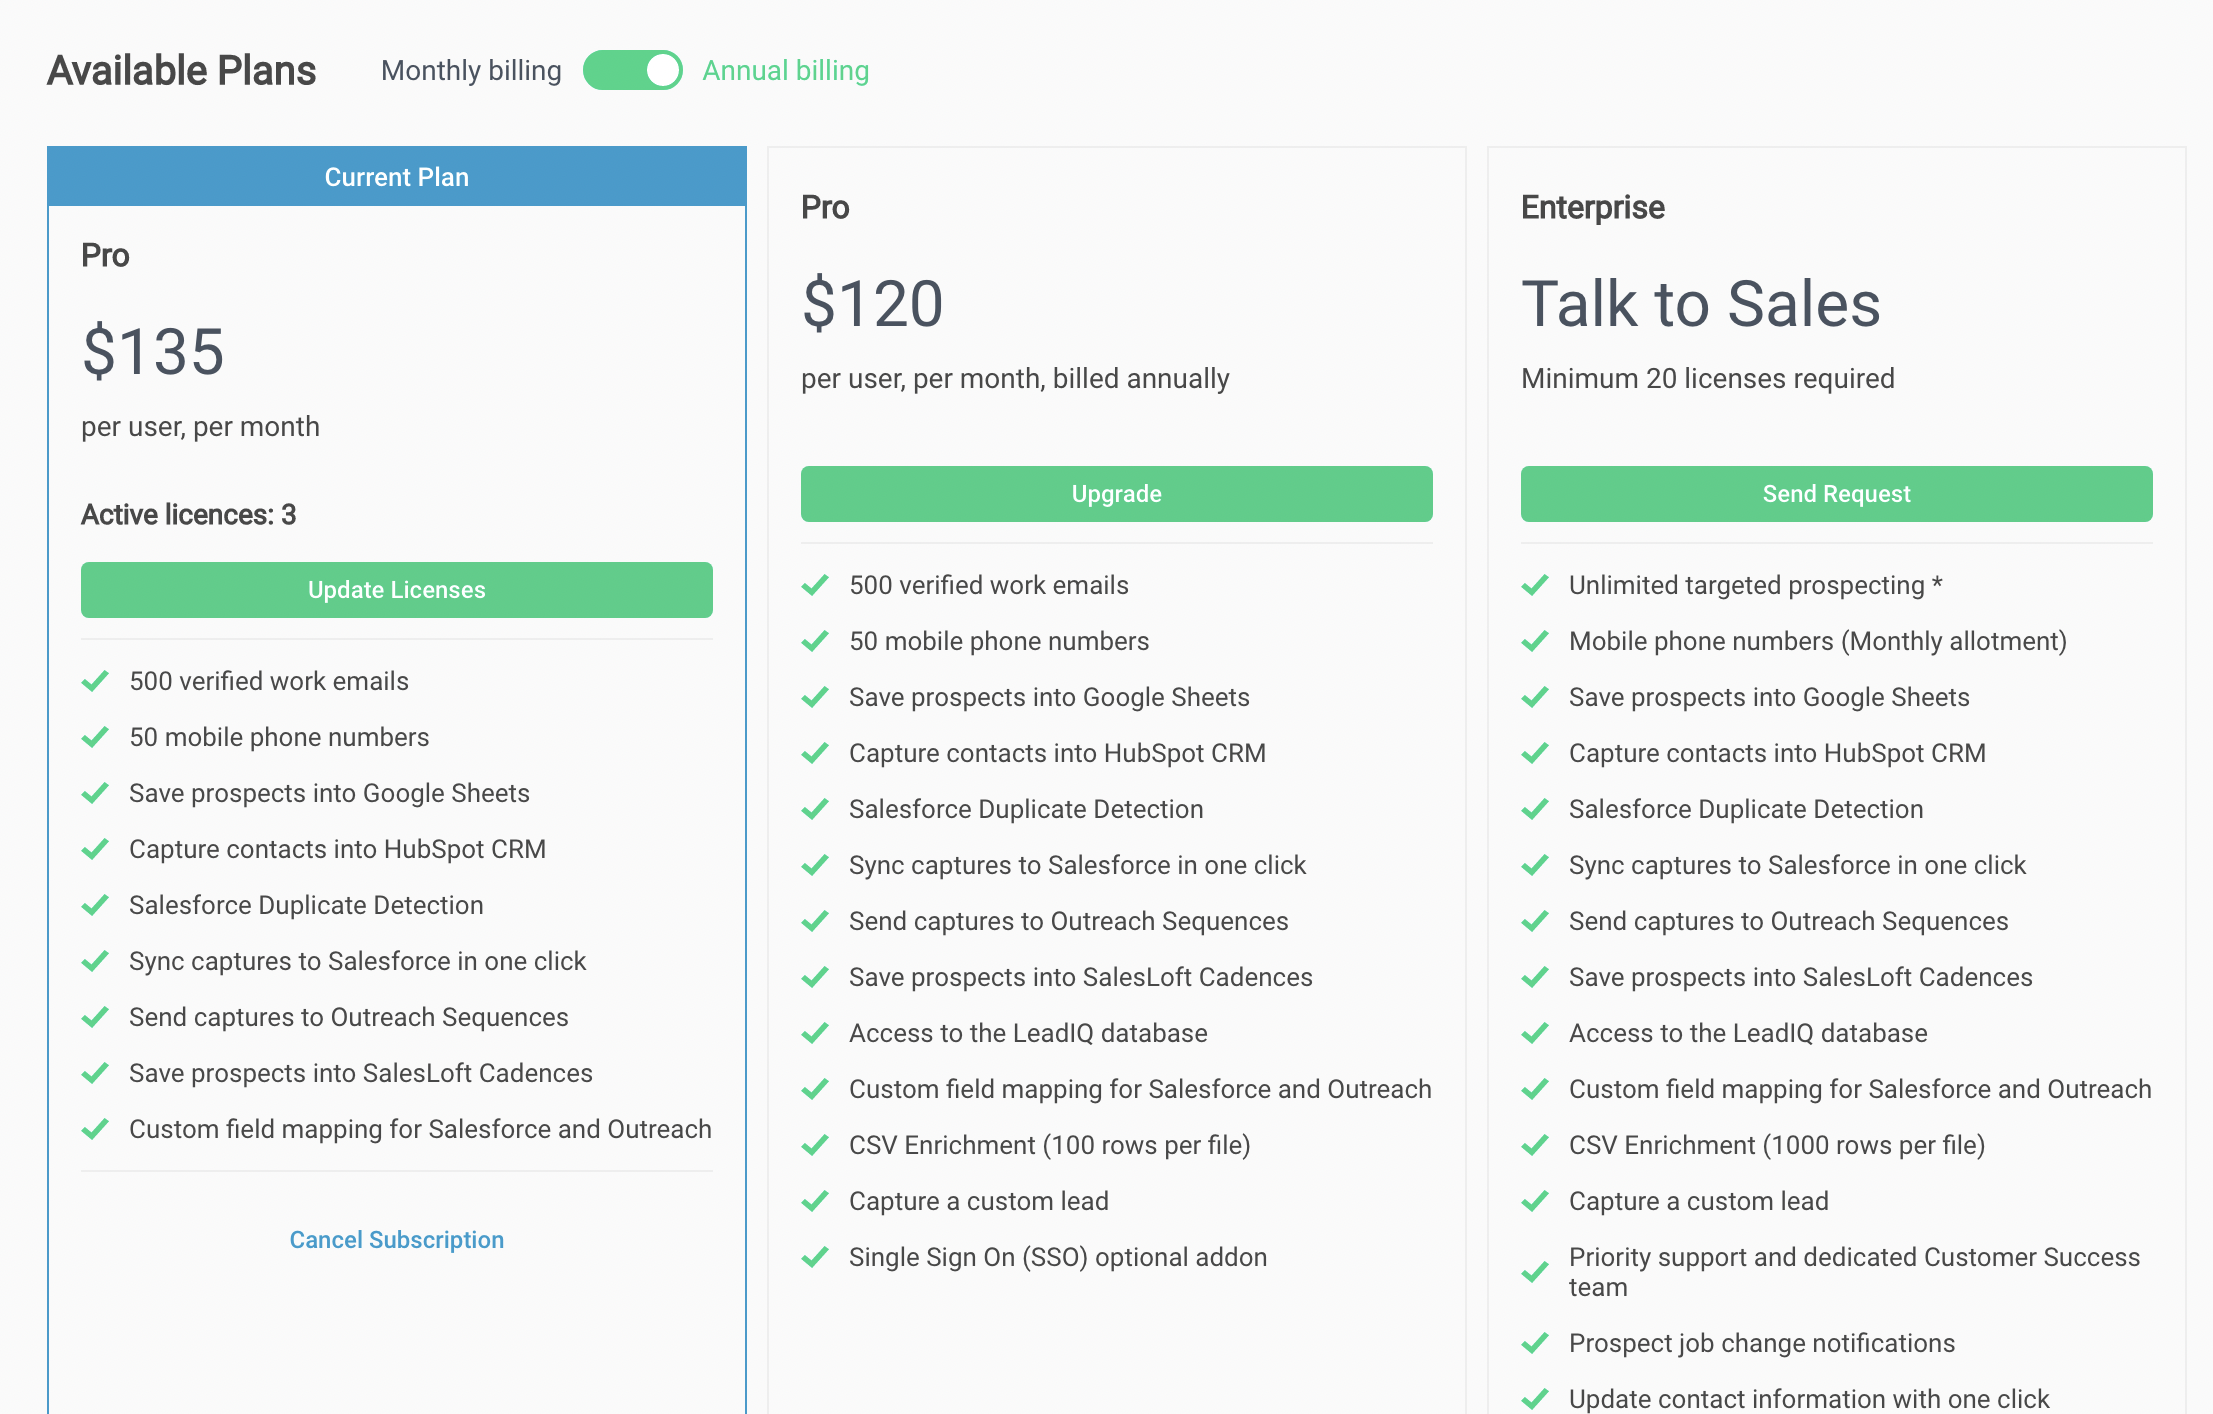Select Annual billing label
This screenshot has height=1414, width=2213.
pyautogui.click(x=785, y=71)
